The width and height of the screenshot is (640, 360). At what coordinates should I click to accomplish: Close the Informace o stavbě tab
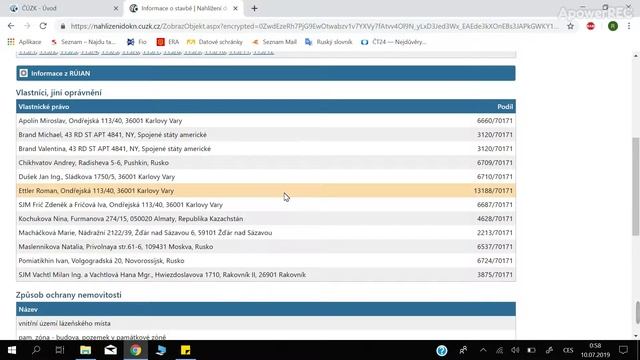pyautogui.click(x=235, y=8)
